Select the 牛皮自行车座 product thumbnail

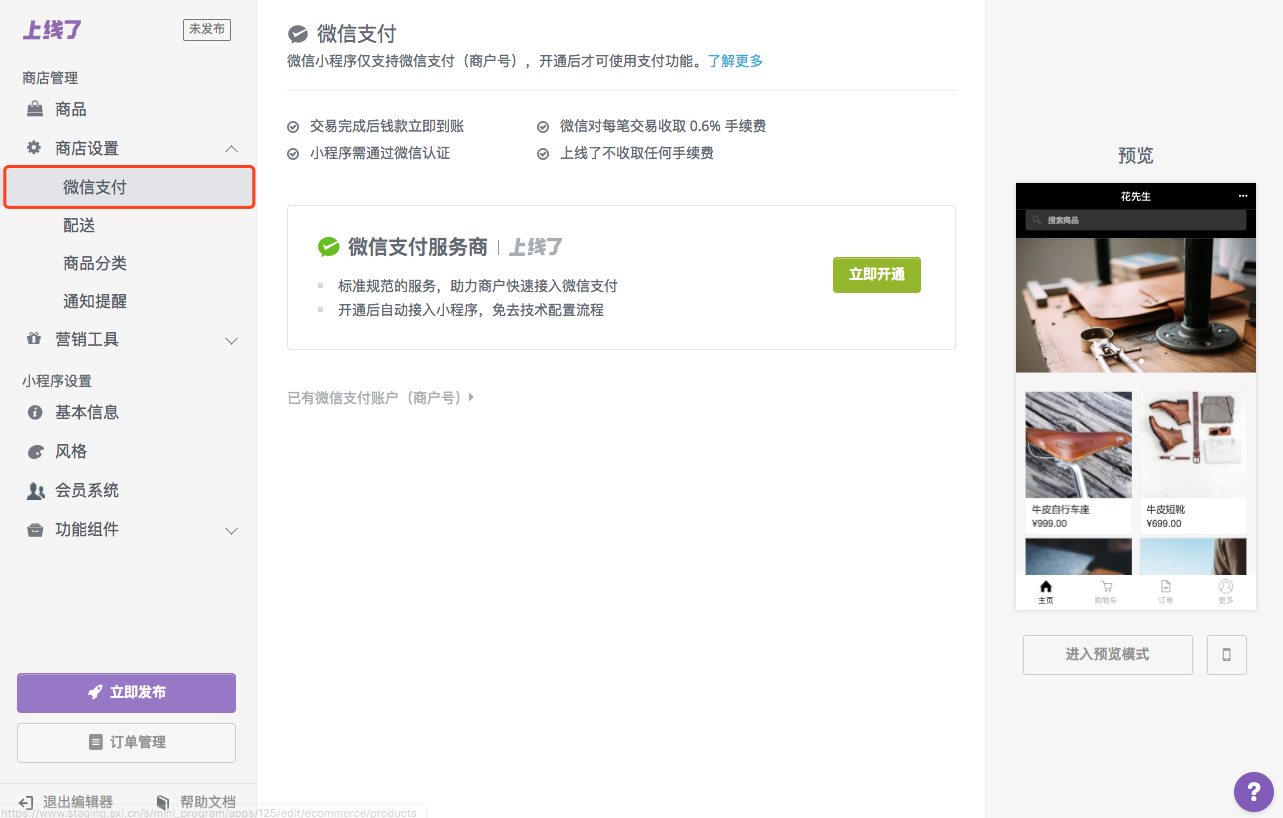1079,445
